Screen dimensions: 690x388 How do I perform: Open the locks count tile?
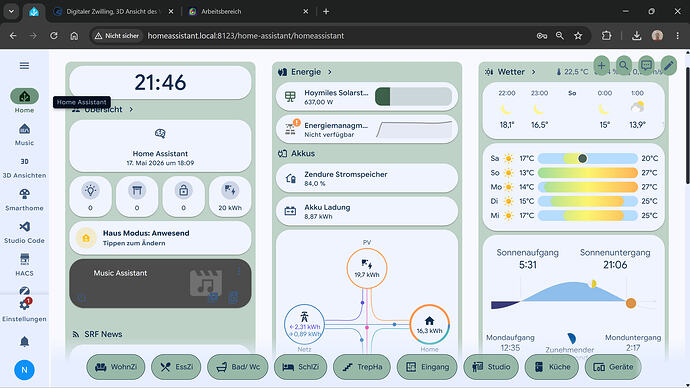[x=184, y=197]
